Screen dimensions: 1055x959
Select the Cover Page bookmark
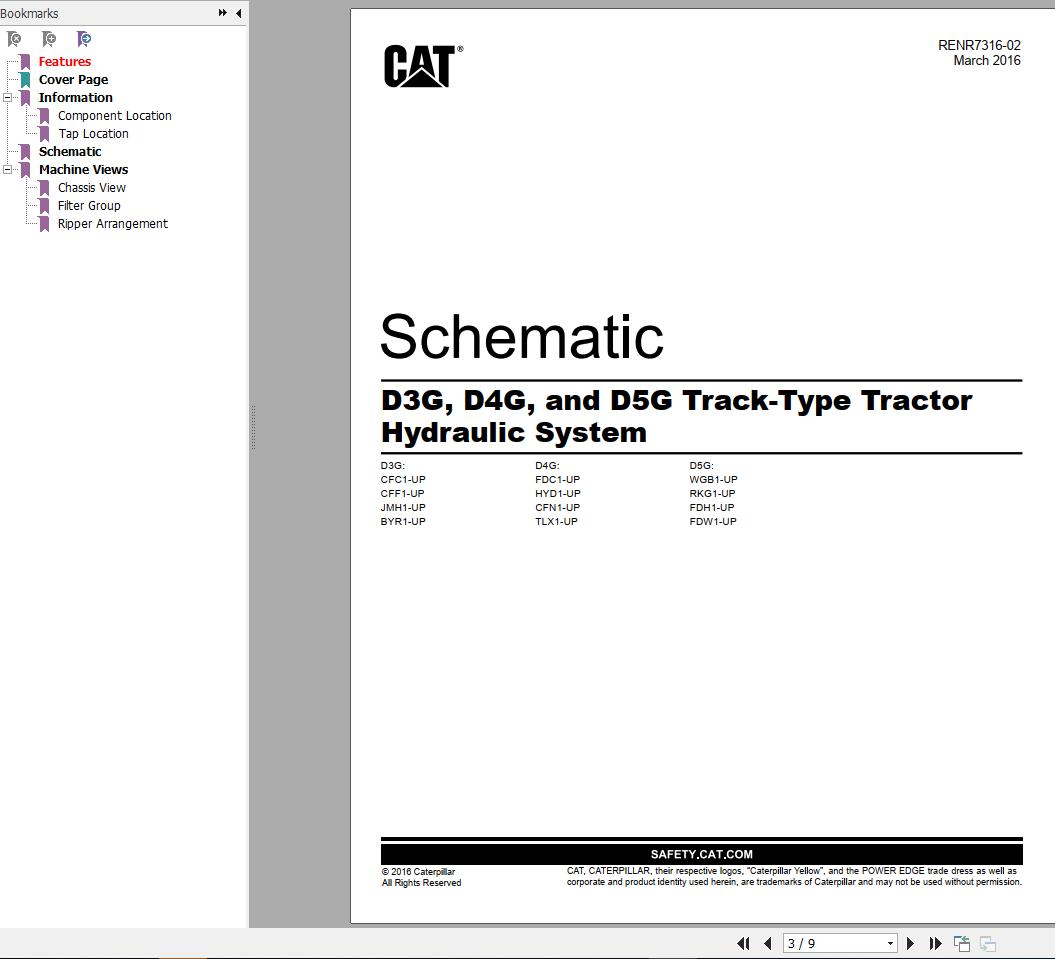[x=72, y=79]
